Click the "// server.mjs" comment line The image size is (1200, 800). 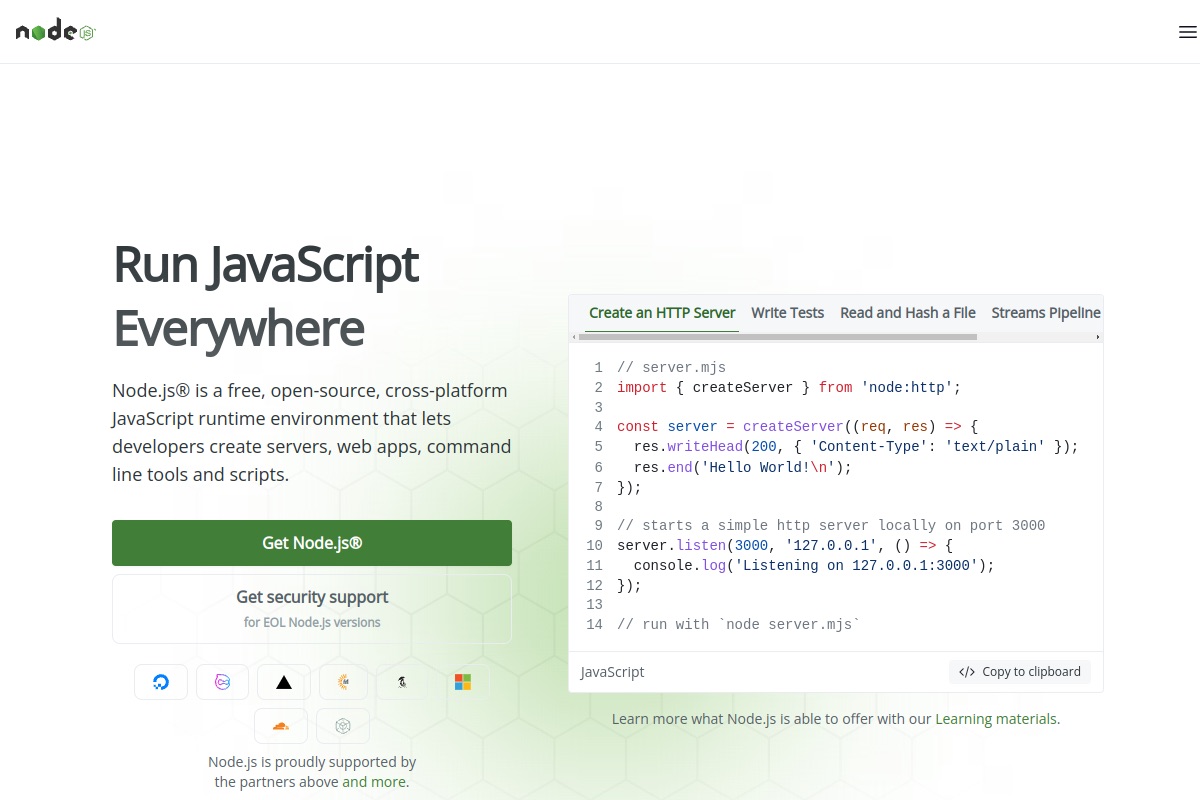pos(672,368)
